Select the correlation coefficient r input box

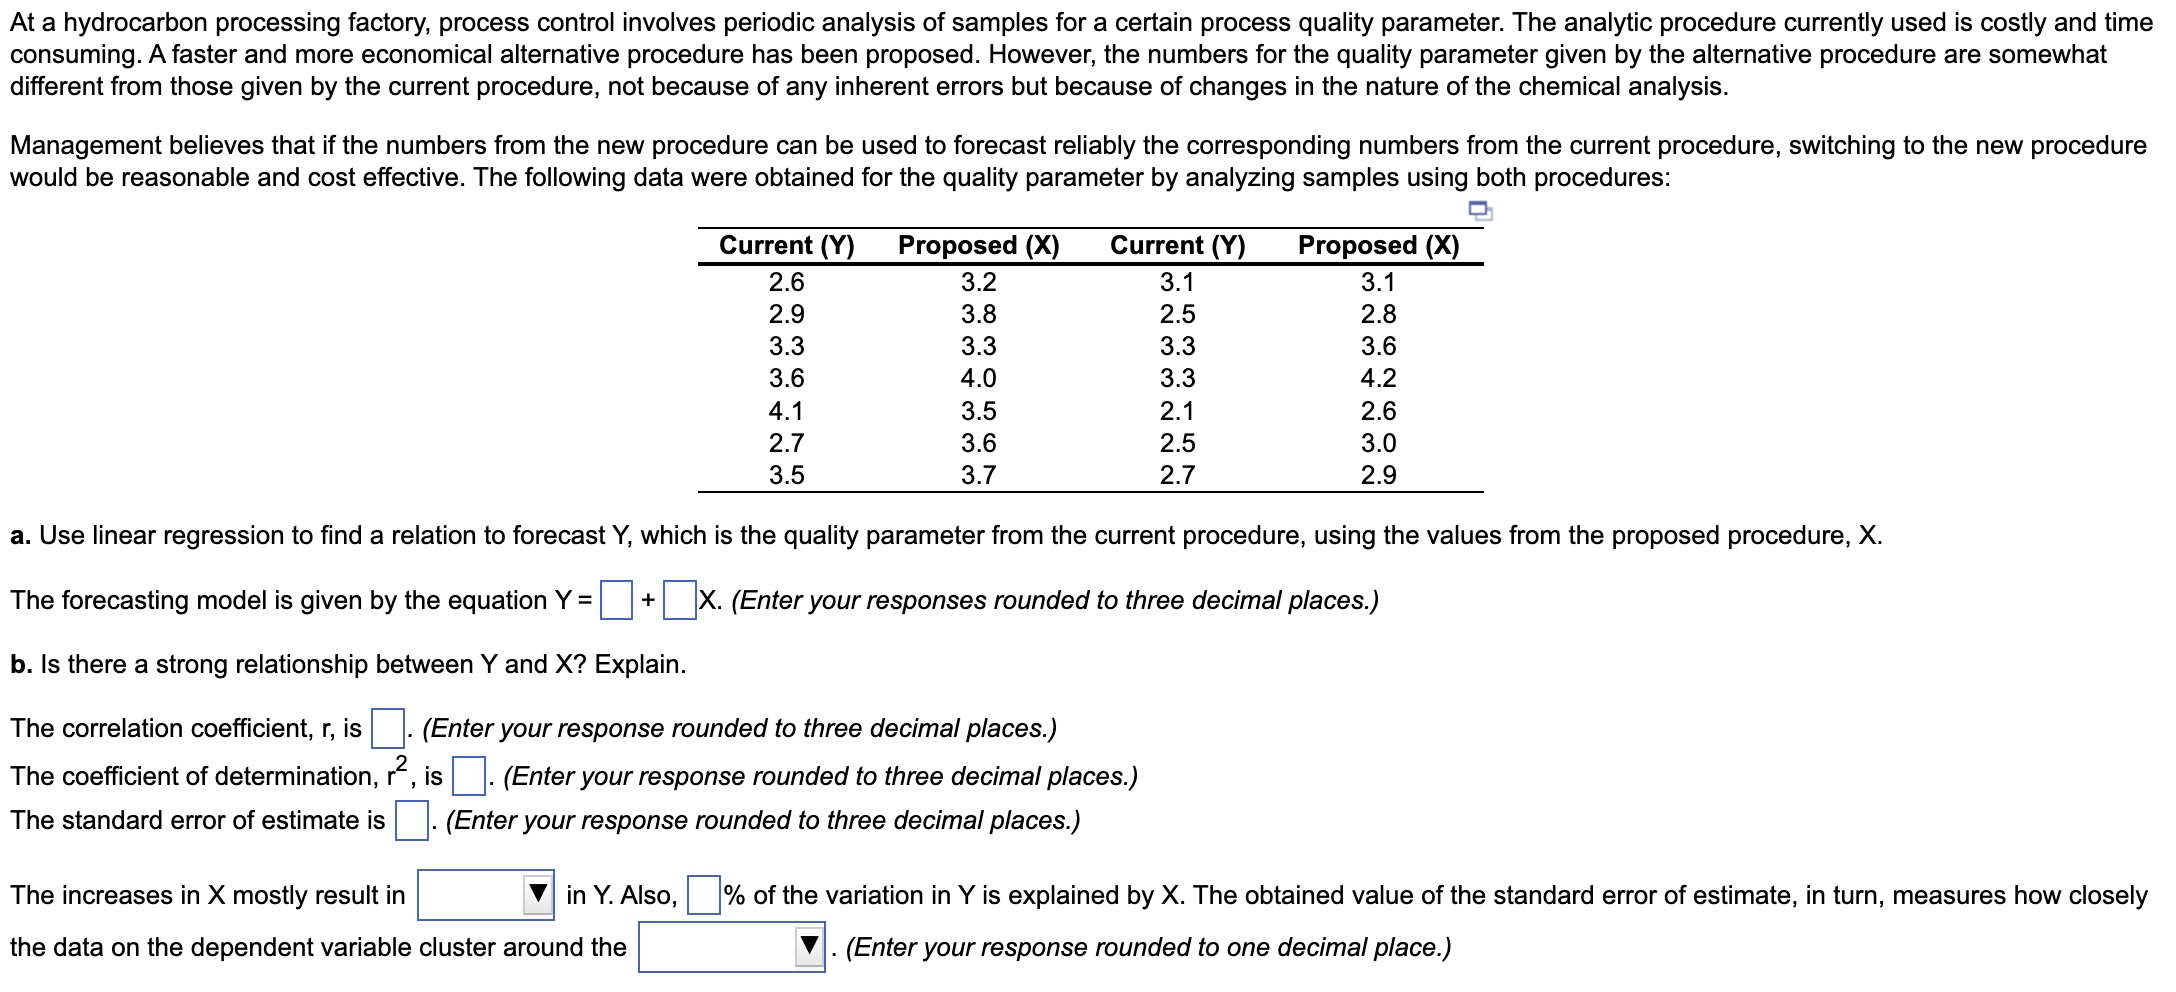pos(386,728)
